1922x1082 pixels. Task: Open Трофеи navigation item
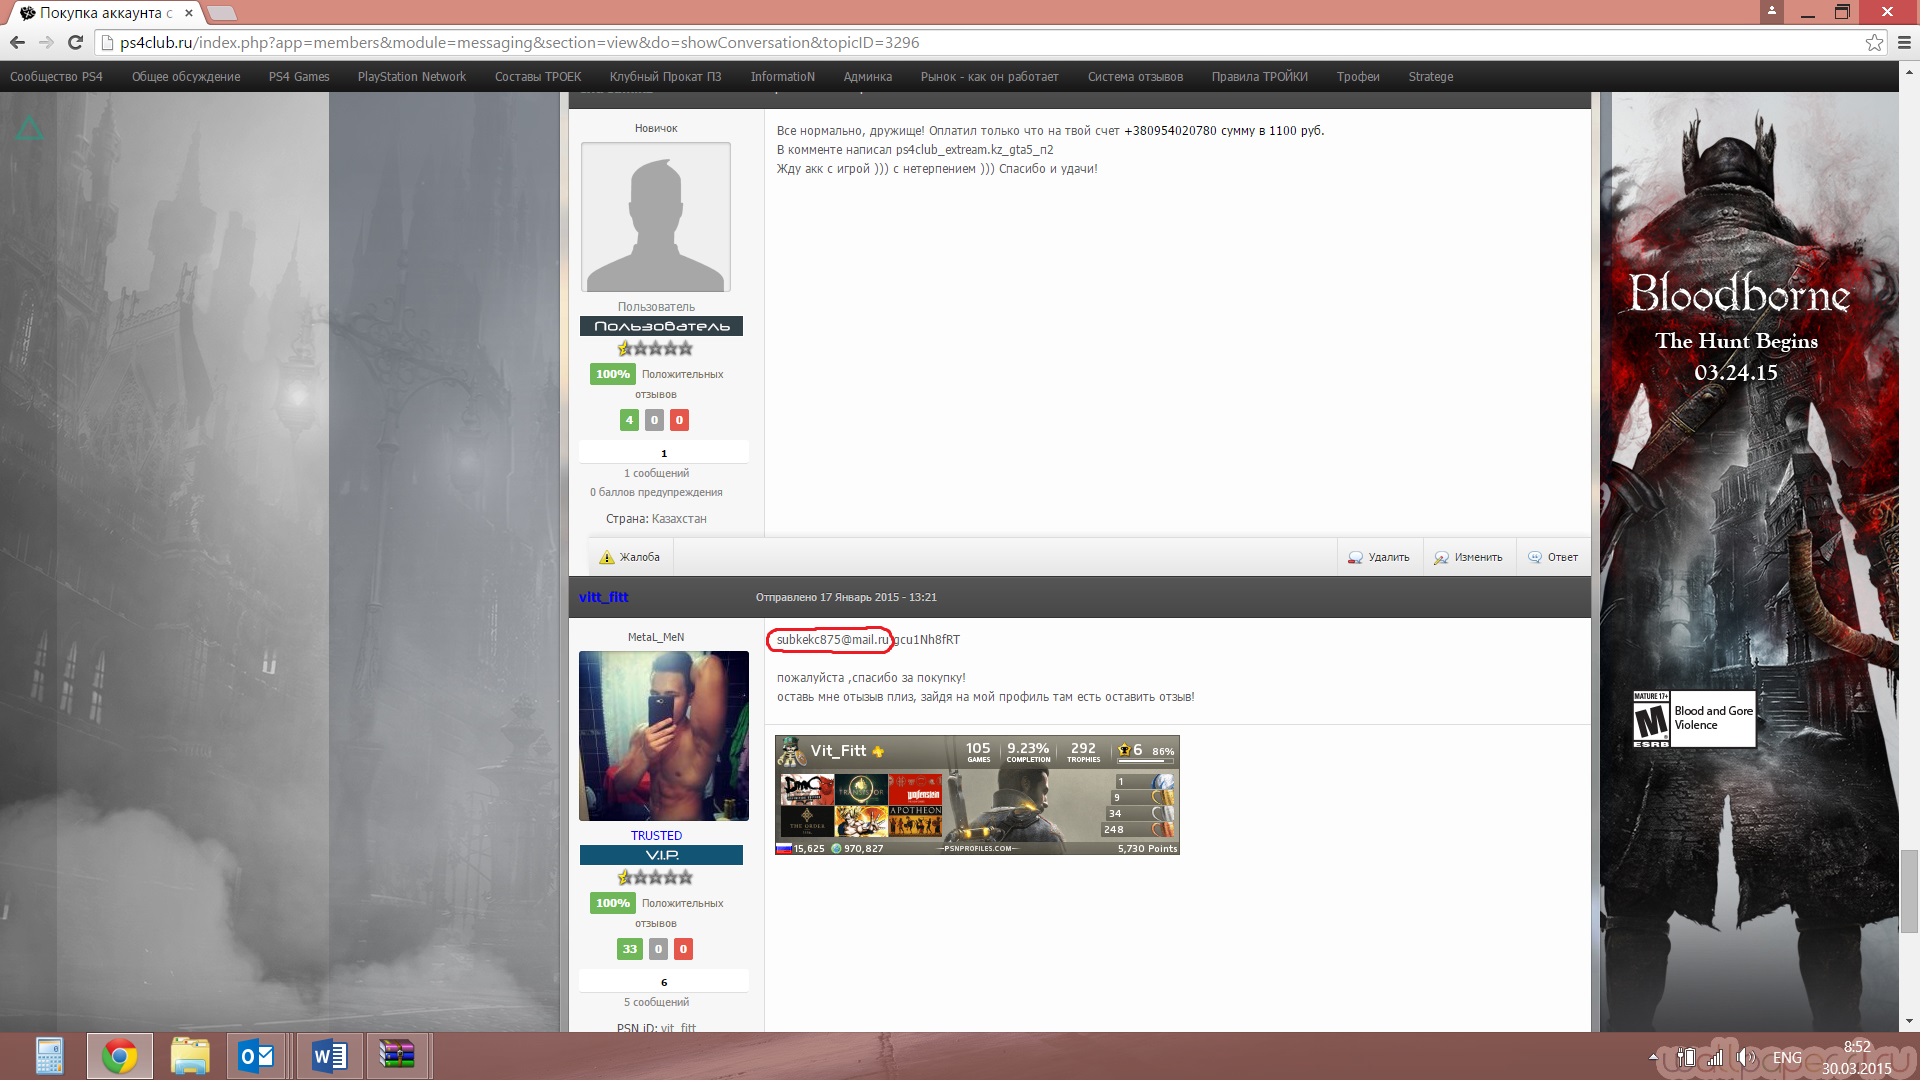pos(1358,77)
